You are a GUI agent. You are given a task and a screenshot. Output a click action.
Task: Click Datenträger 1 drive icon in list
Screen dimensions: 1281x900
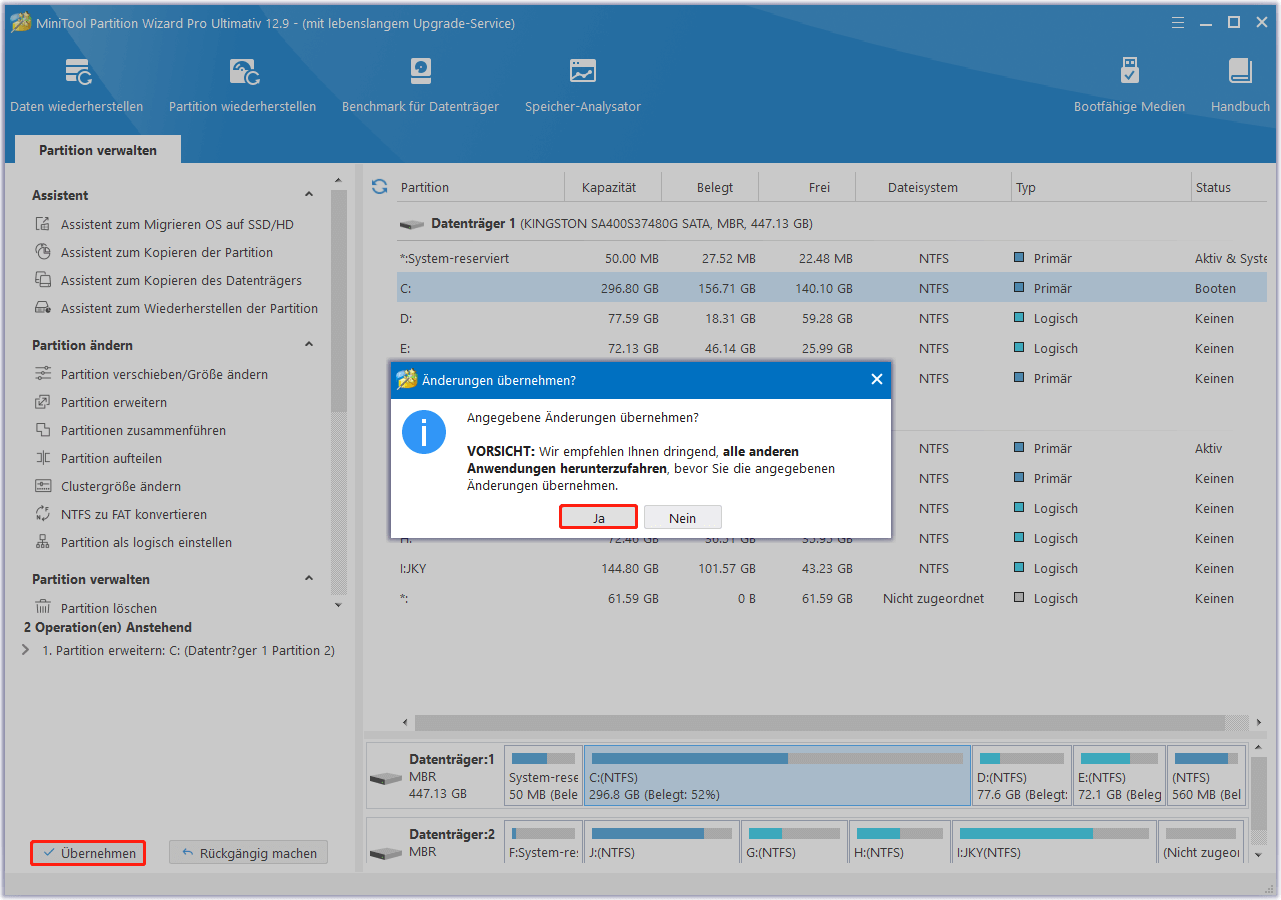click(411, 224)
